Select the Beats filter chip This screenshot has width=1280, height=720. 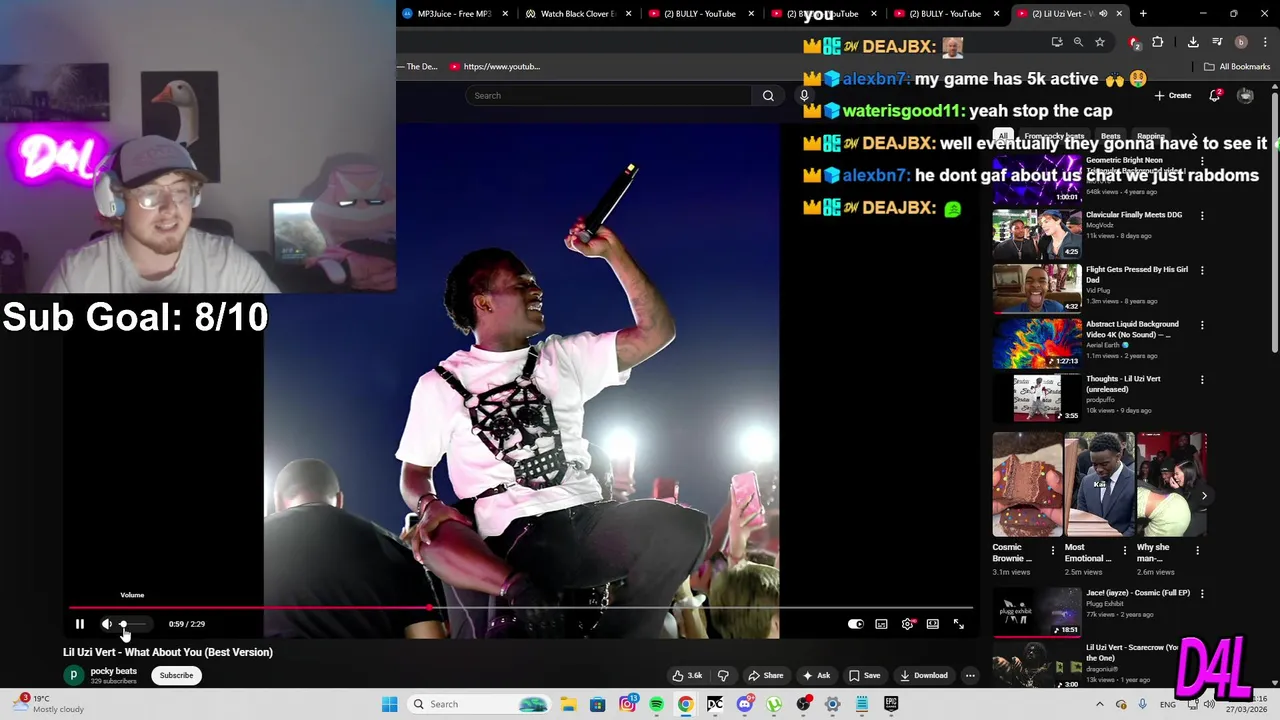click(1110, 136)
